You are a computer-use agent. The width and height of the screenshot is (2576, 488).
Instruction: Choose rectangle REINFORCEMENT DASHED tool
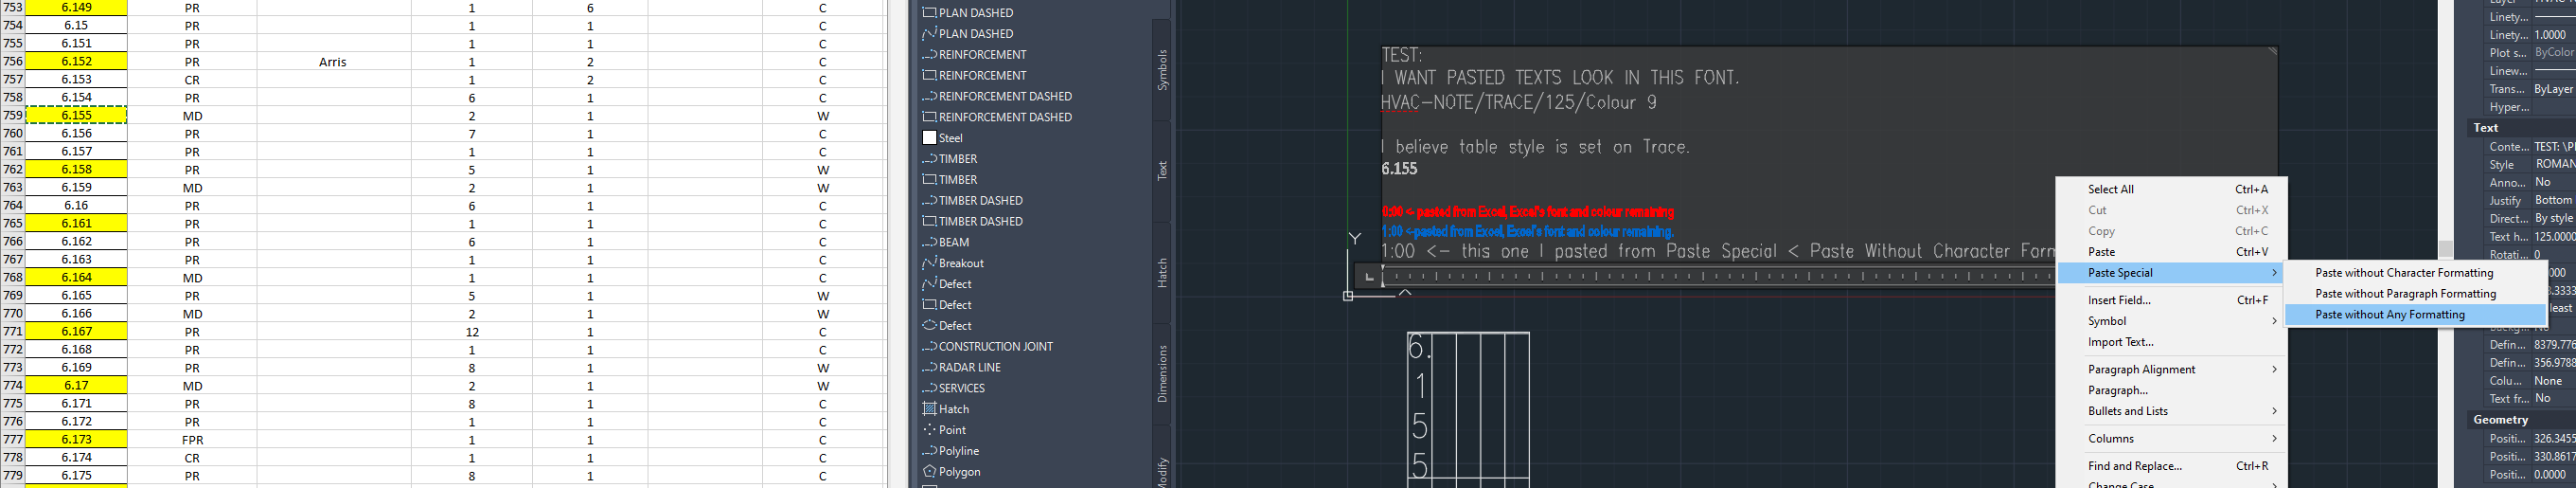pos(997,118)
